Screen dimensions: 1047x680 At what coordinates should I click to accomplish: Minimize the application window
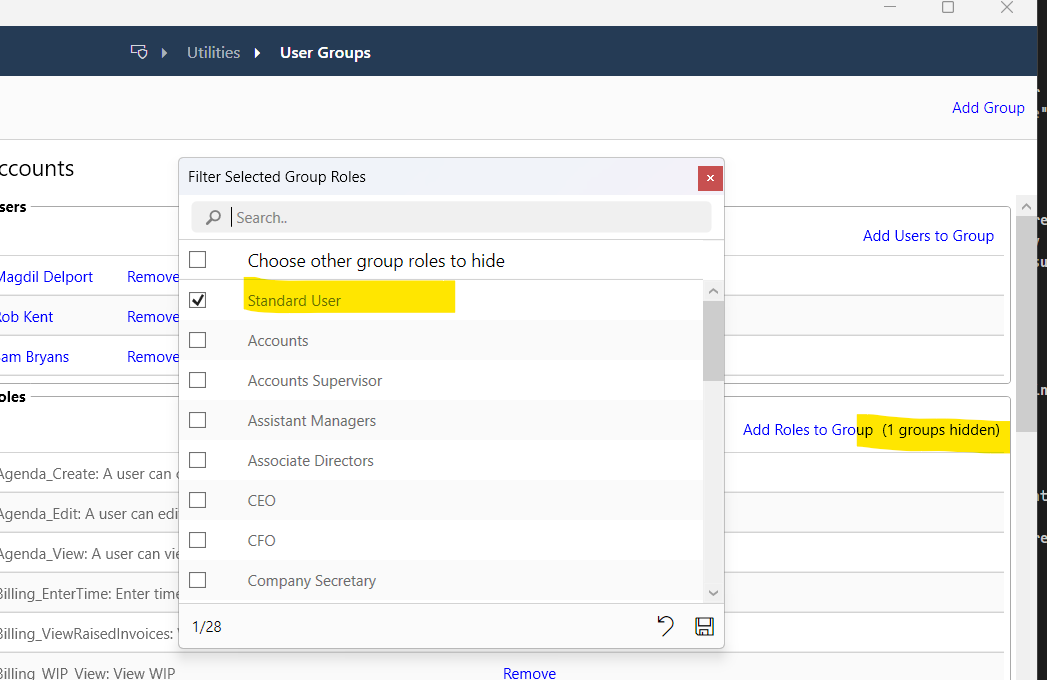pyautogui.click(x=889, y=7)
